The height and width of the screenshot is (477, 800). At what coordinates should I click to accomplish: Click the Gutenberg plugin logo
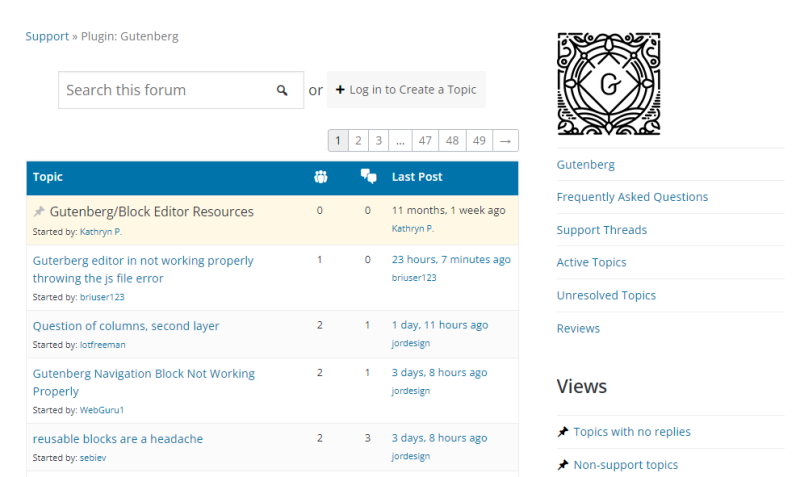pyautogui.click(x=609, y=84)
